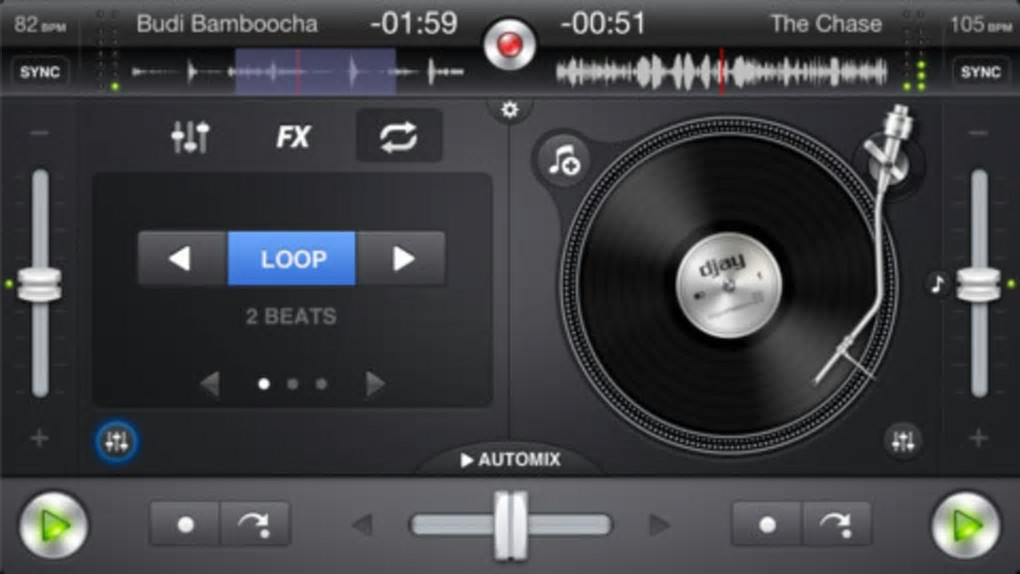Toggle the blue LOOP button
The image size is (1020, 574).
(291, 258)
